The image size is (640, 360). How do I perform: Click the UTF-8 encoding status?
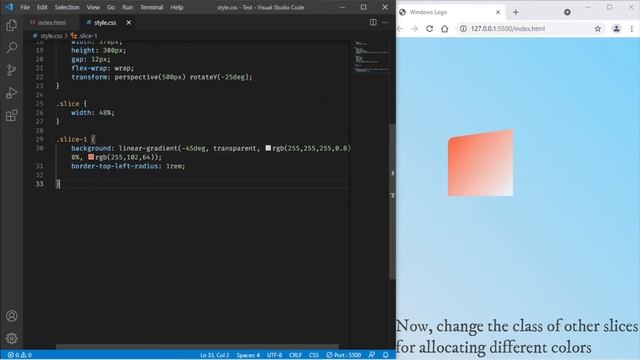pyautogui.click(x=274, y=355)
